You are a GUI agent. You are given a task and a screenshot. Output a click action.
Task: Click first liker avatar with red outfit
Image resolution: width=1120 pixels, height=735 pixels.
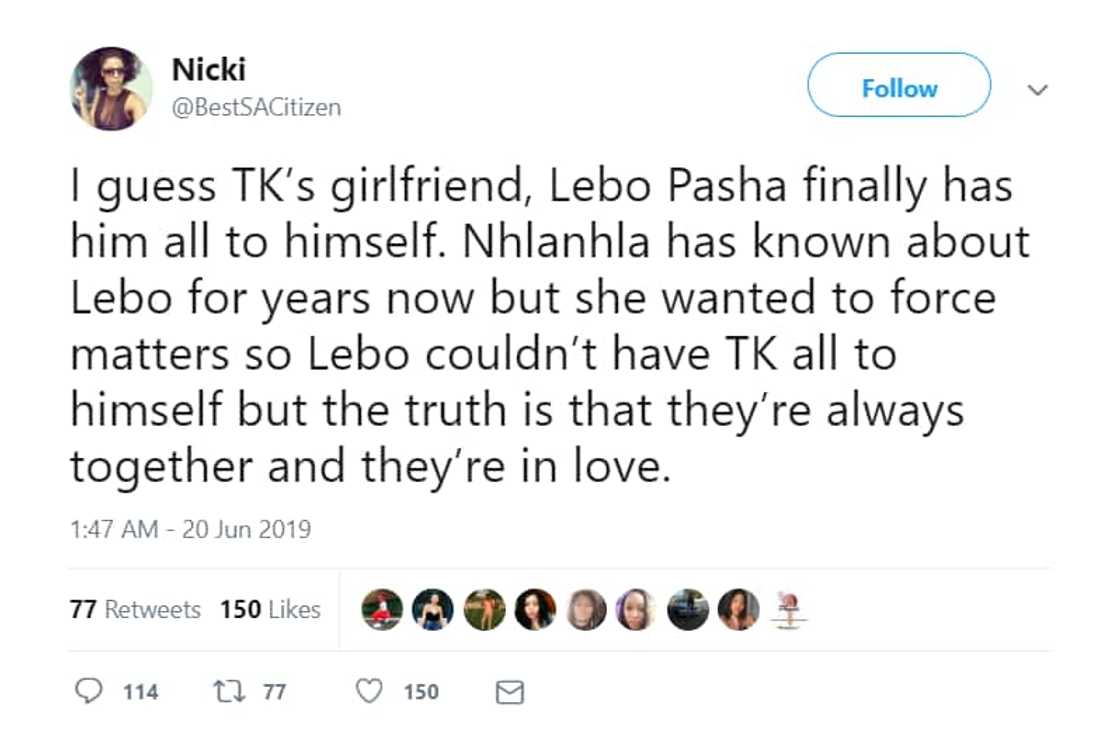[382, 609]
